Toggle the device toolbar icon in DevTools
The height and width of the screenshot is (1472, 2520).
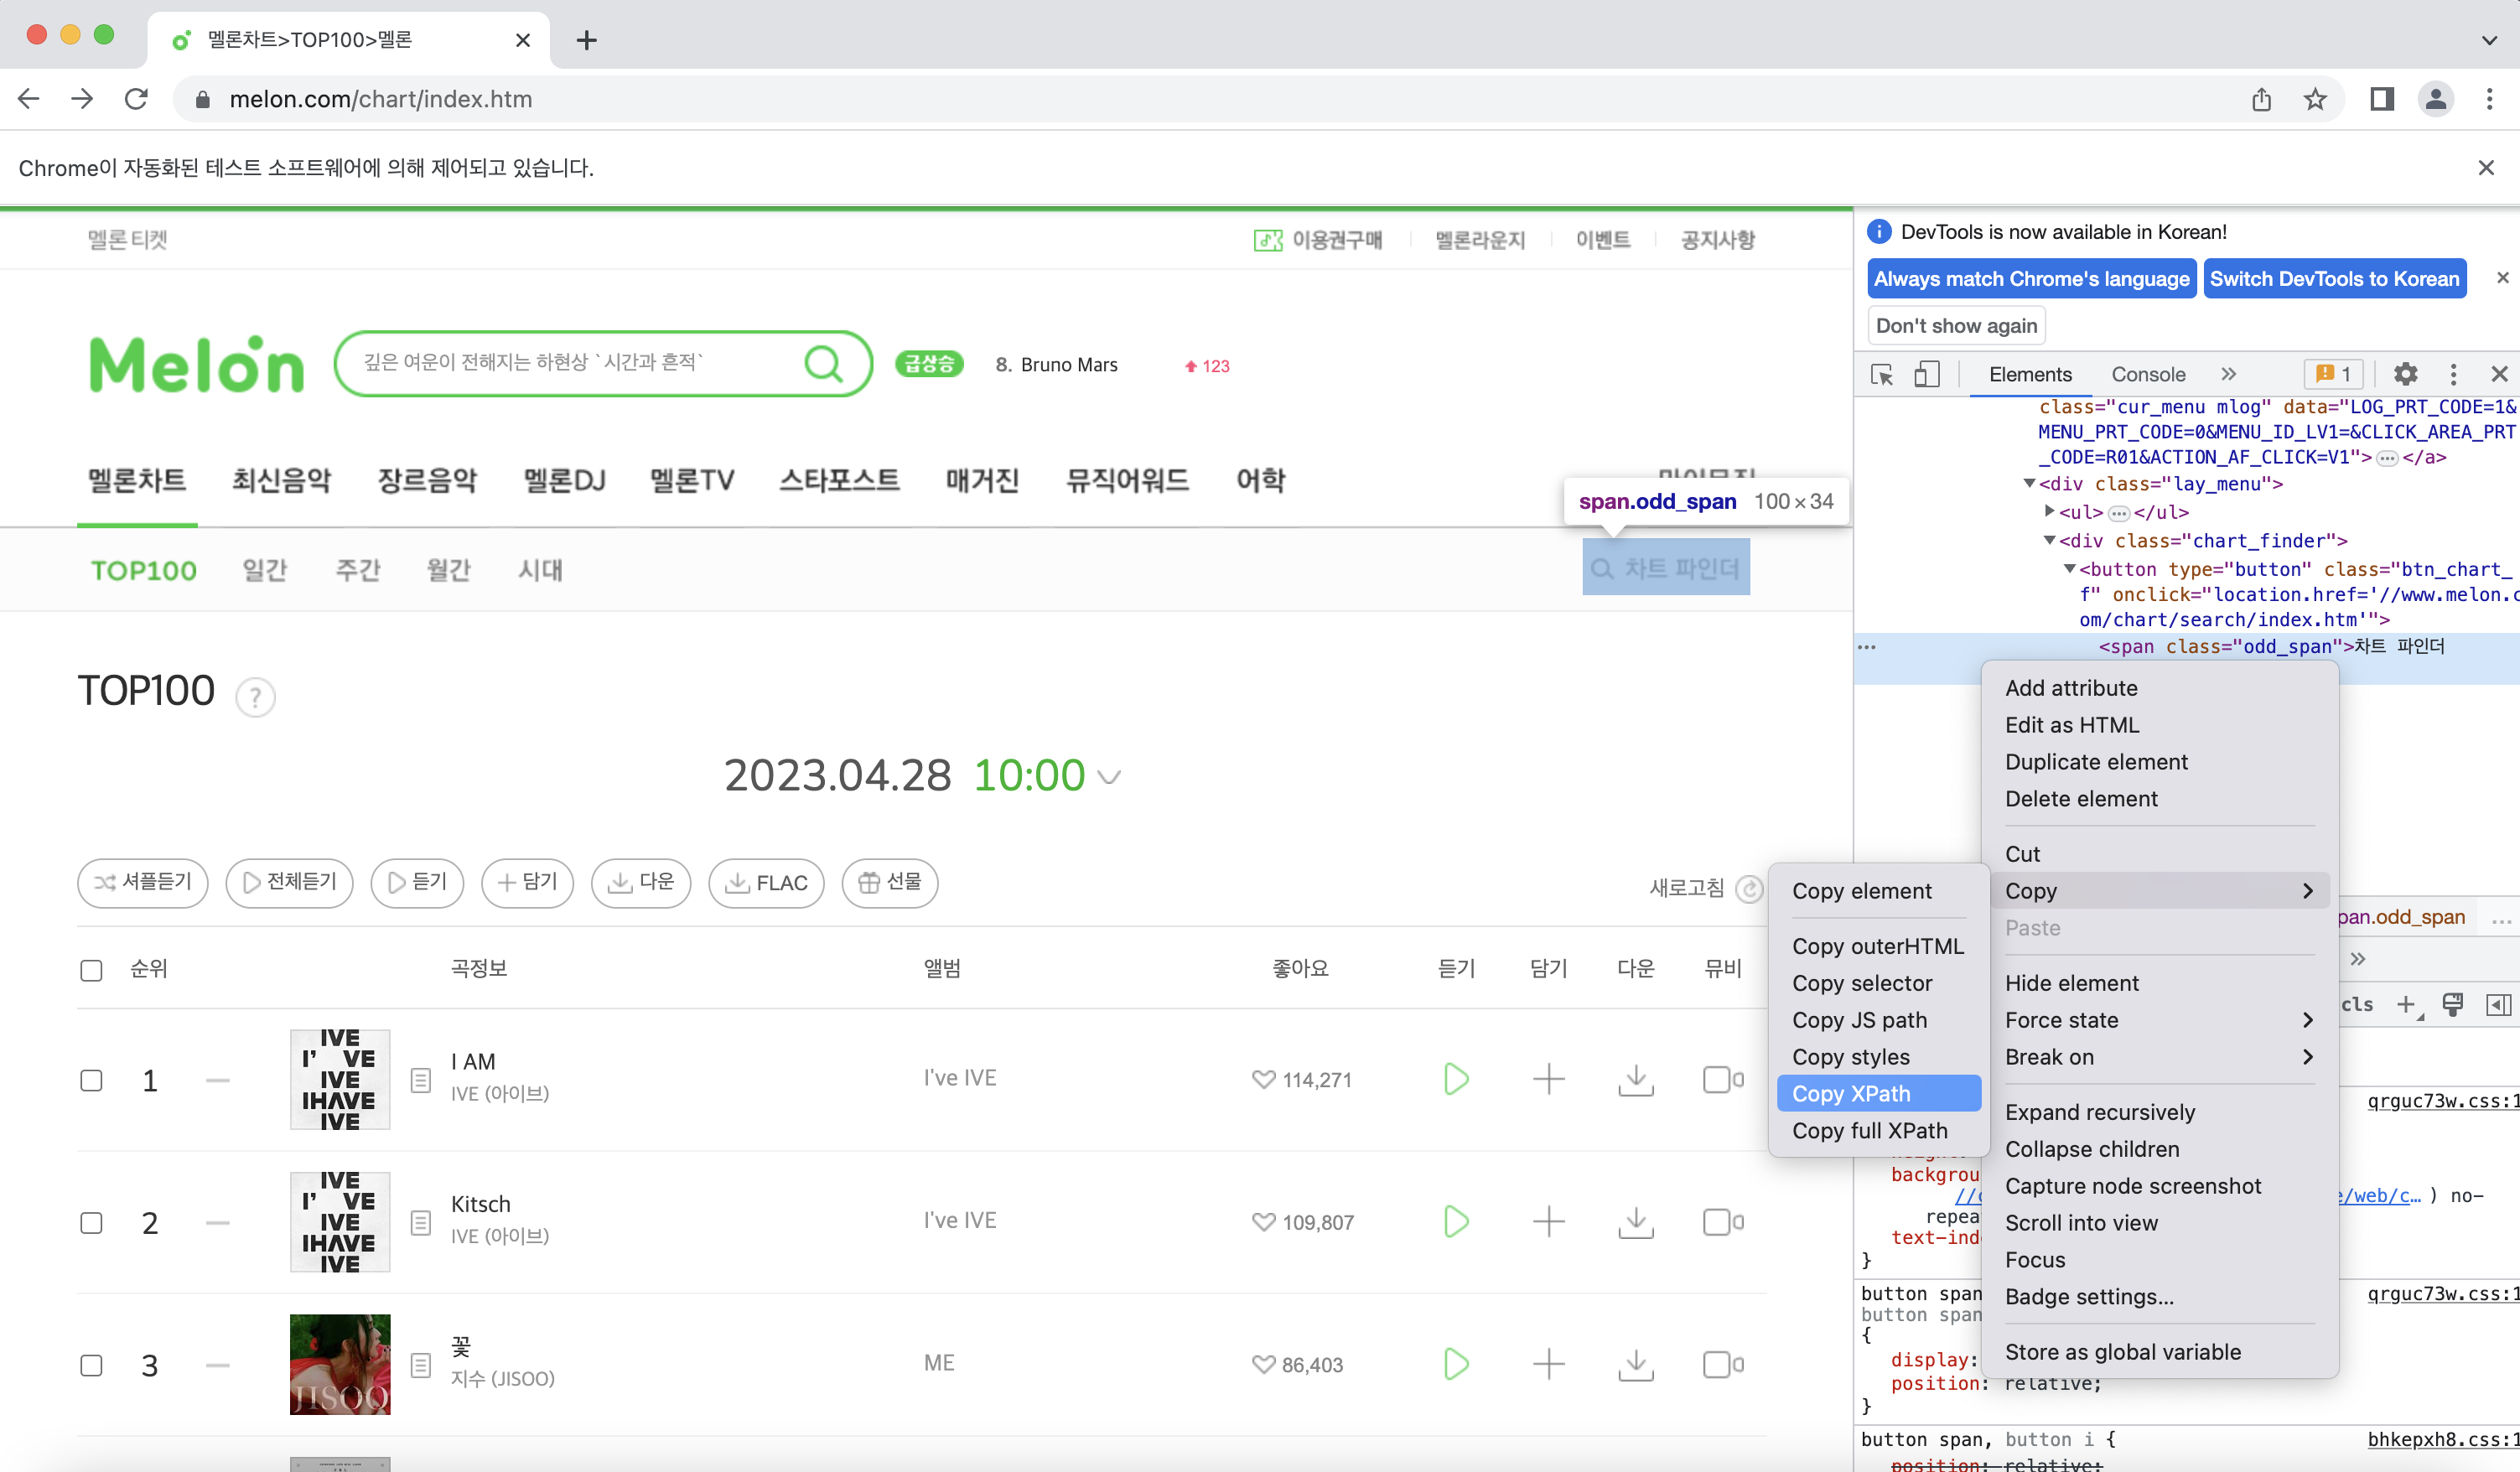[x=1926, y=374]
